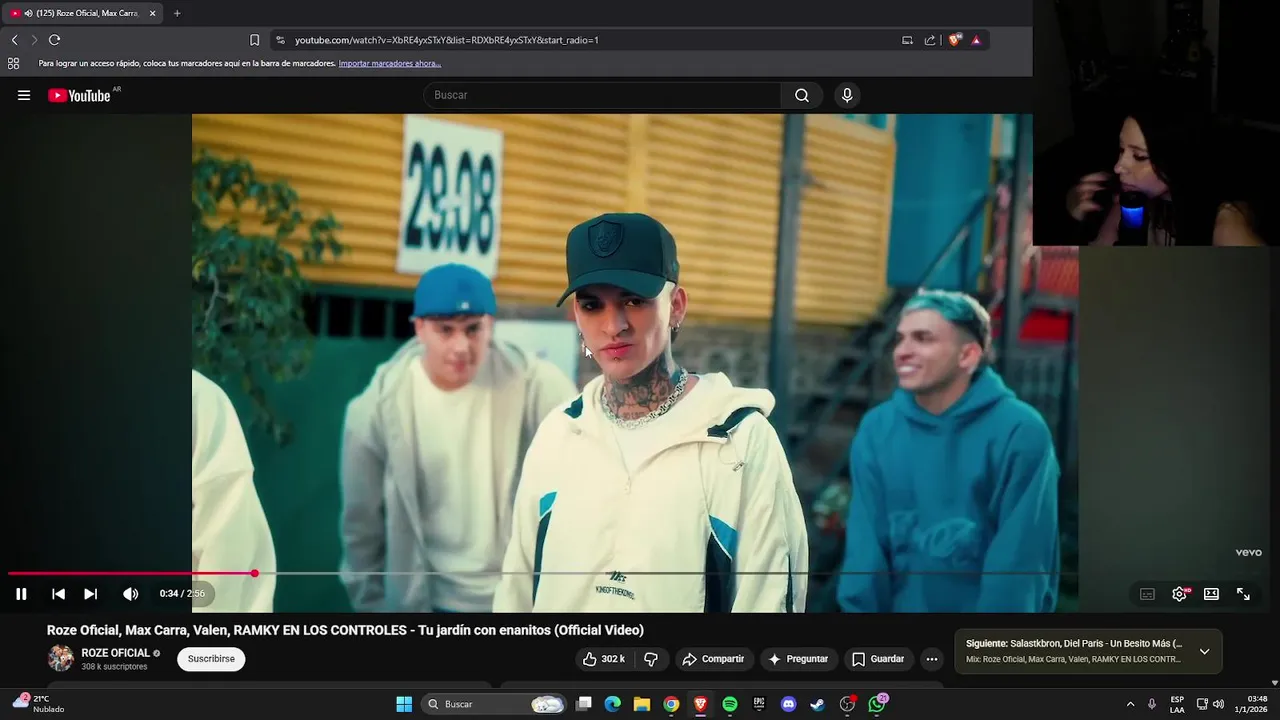Switch to theater mode
The width and height of the screenshot is (1280, 720).
(1211, 594)
